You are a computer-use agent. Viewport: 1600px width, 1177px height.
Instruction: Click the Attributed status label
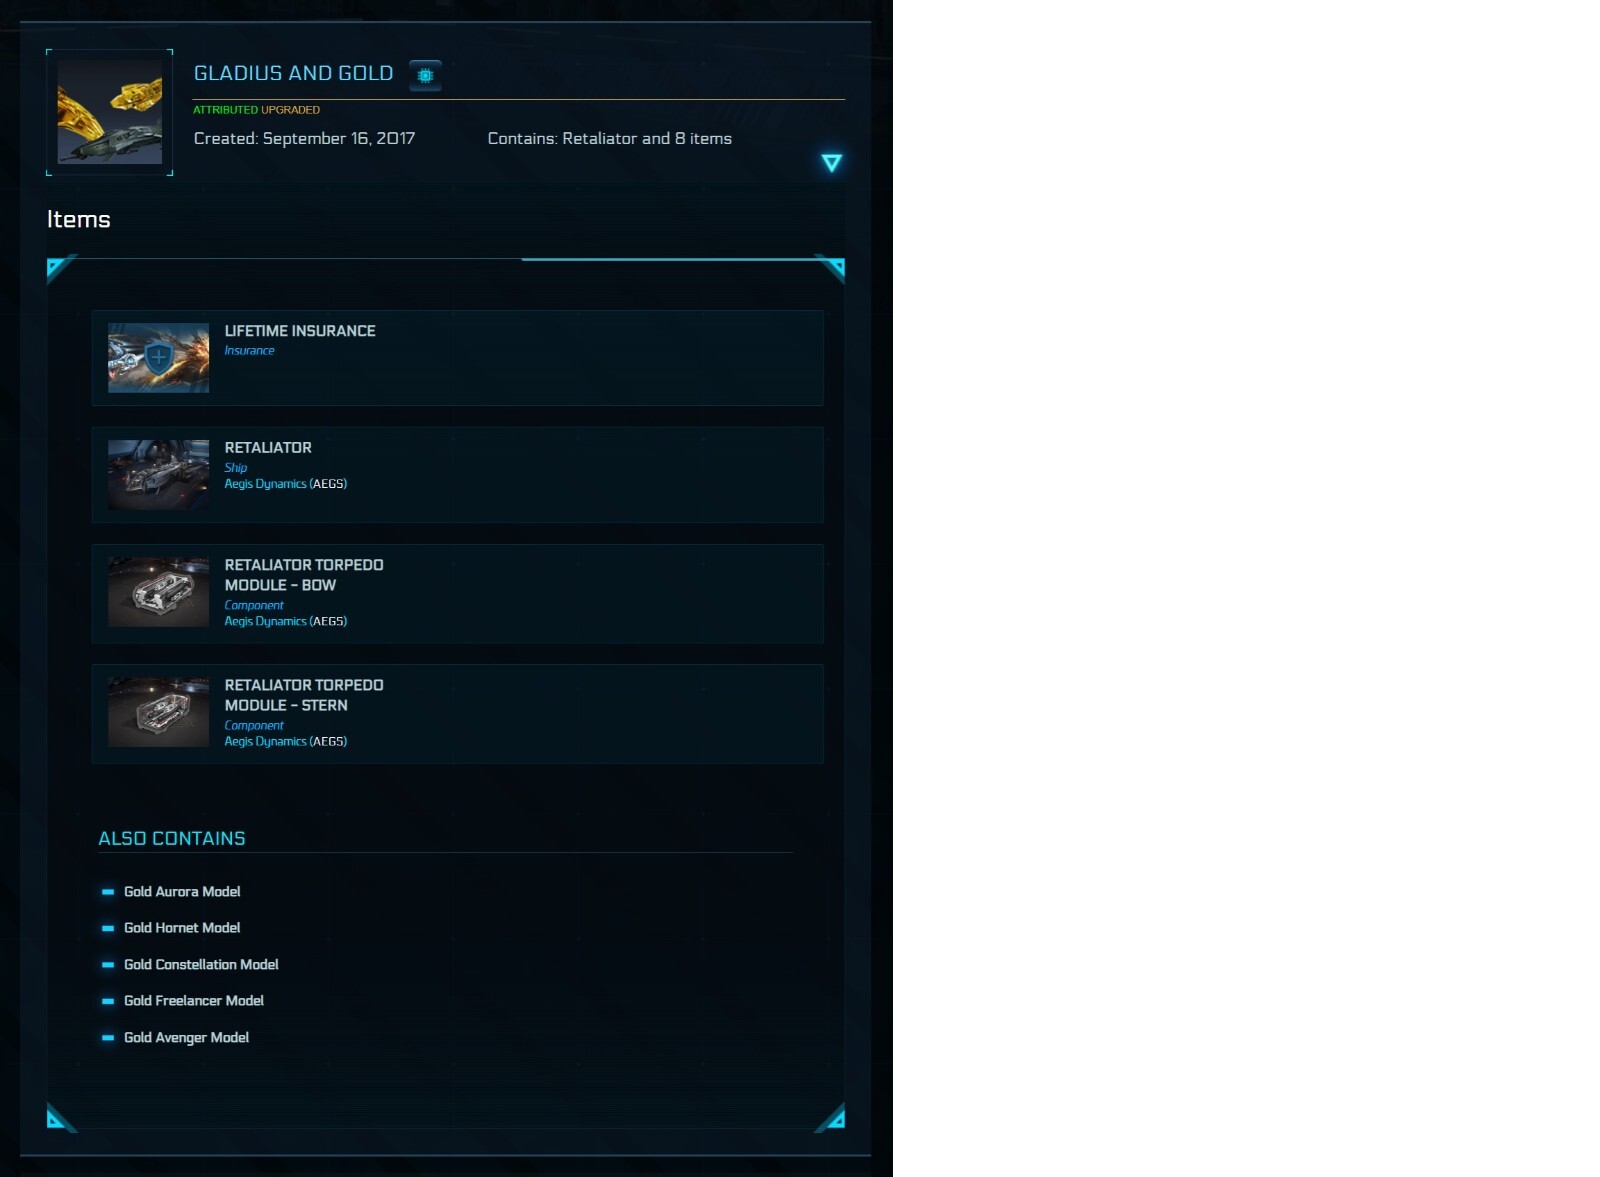(225, 110)
